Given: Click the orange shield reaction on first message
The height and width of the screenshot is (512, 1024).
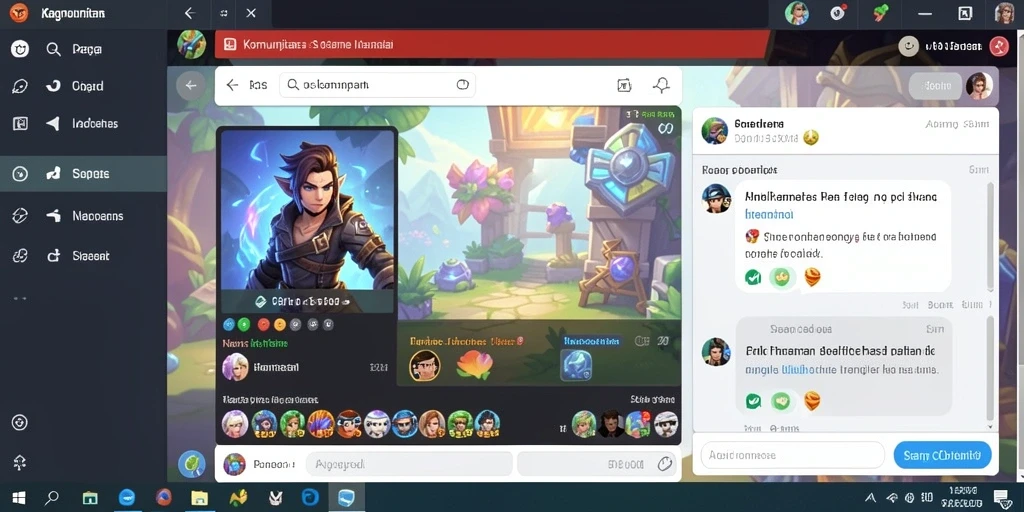Looking at the screenshot, I should coord(812,278).
